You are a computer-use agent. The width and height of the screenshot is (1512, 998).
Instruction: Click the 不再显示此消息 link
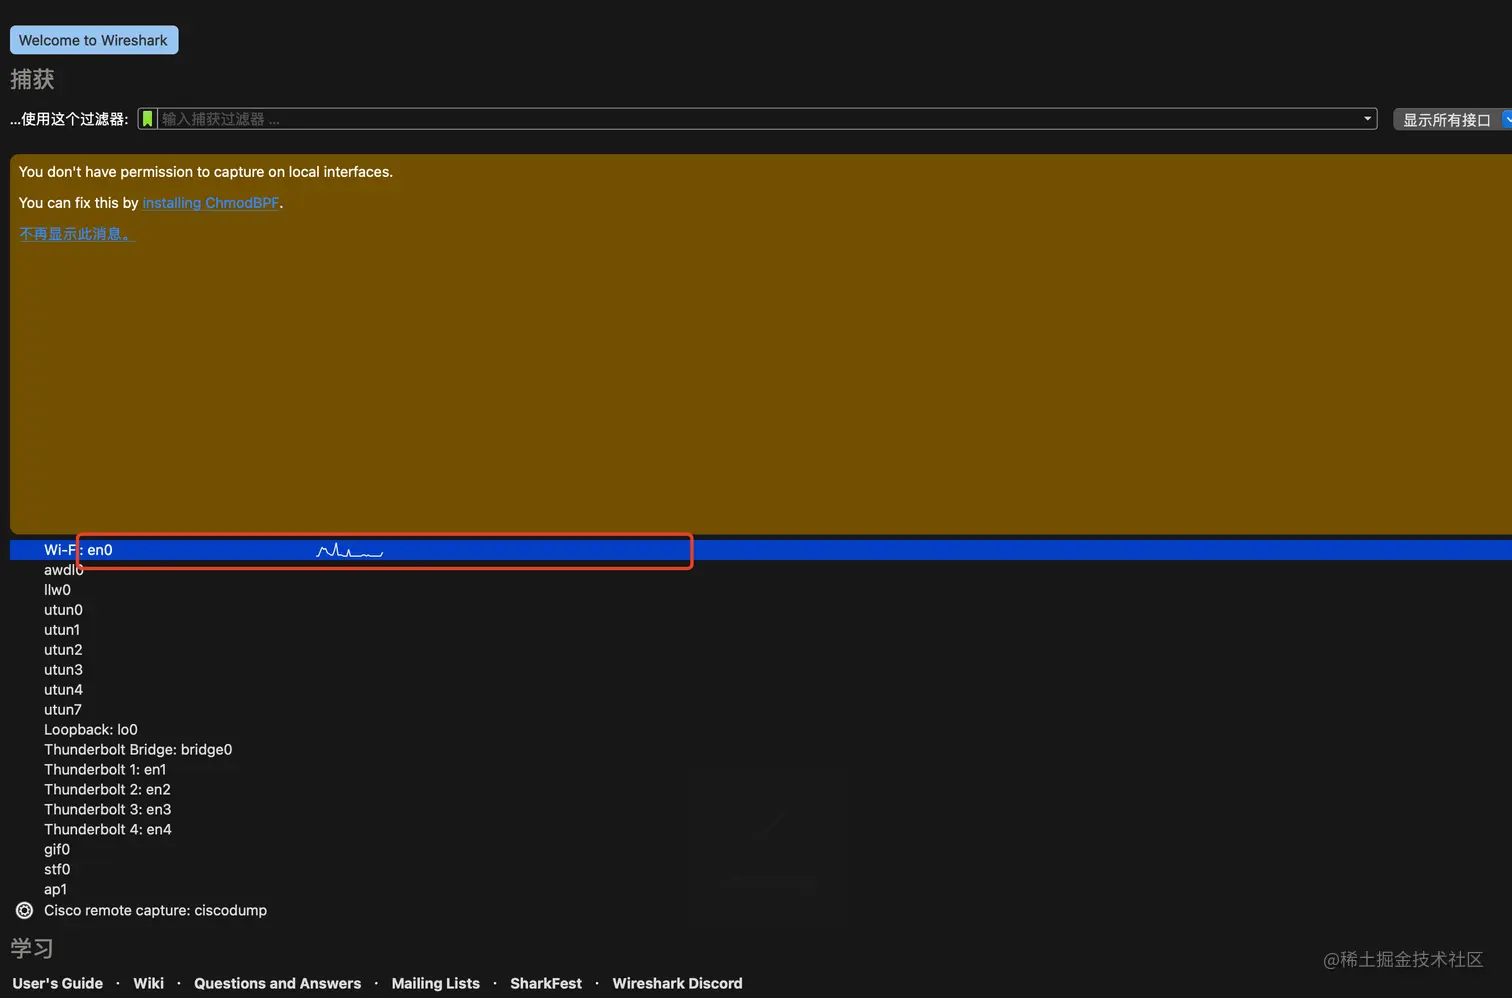tap(76, 234)
